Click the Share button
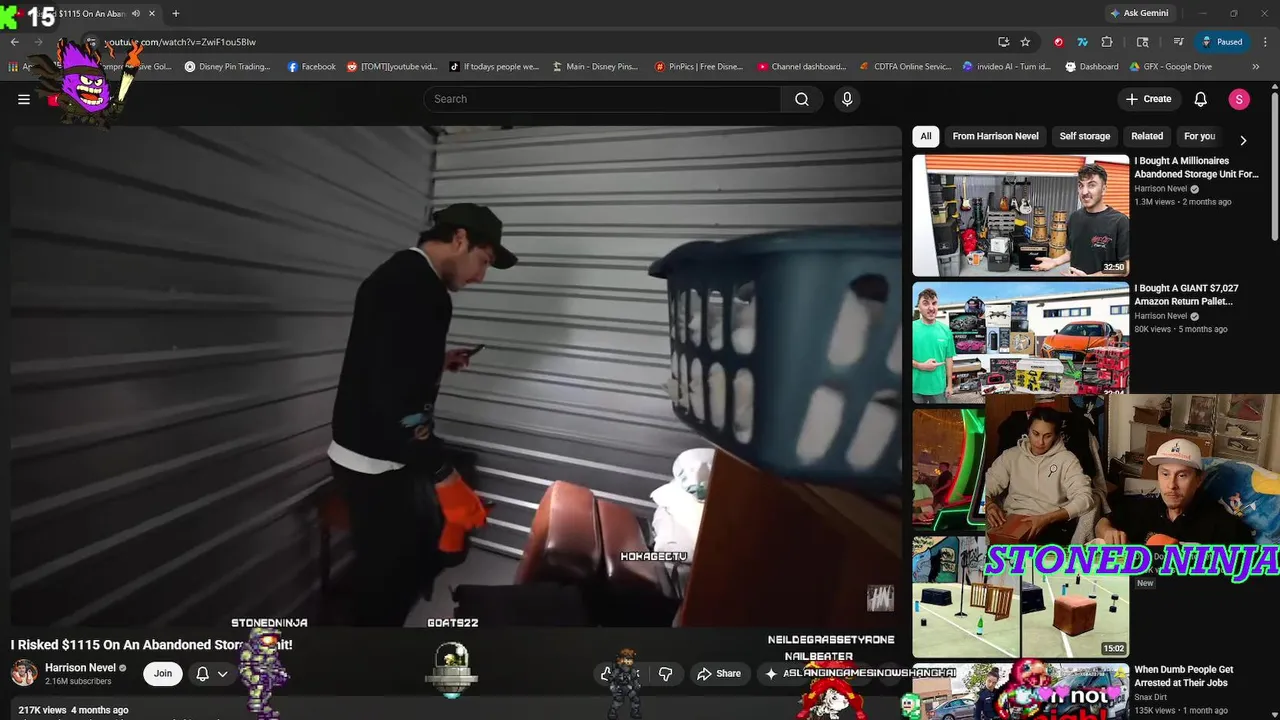1280x720 pixels. 719,673
